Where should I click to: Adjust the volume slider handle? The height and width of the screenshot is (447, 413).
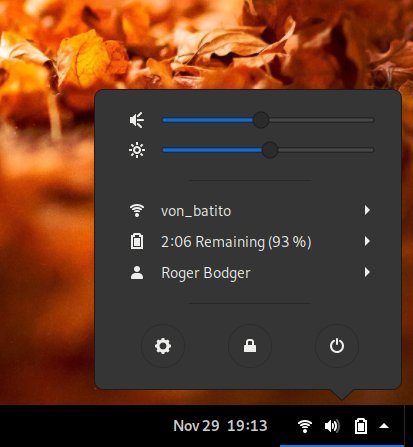(x=261, y=120)
